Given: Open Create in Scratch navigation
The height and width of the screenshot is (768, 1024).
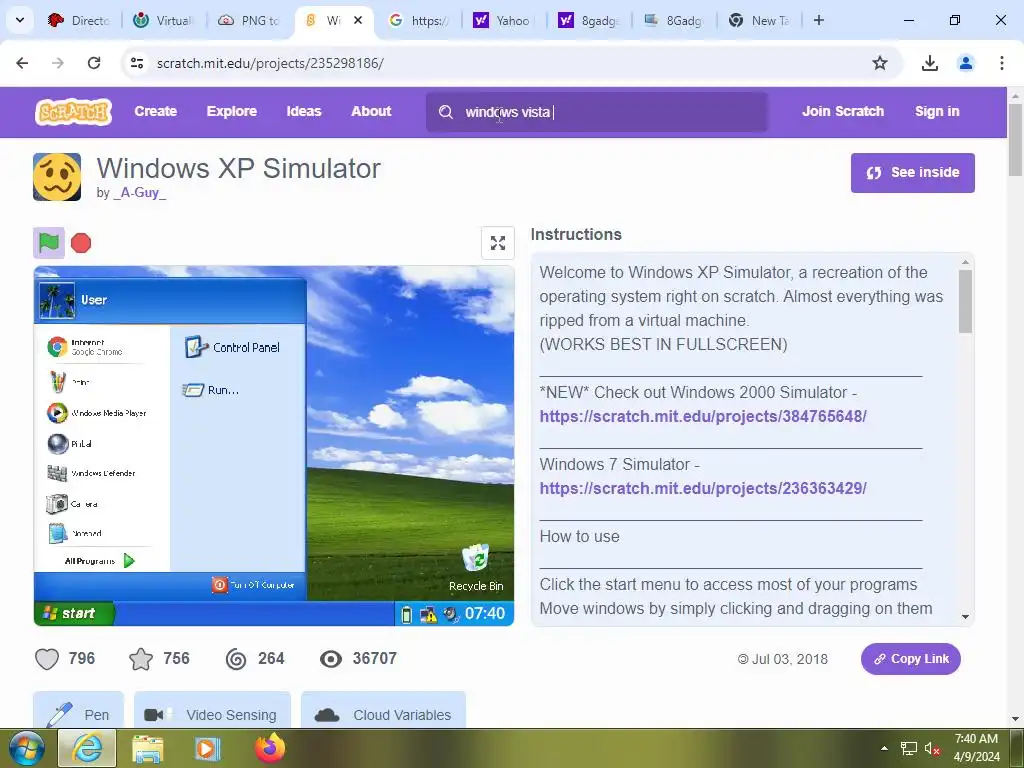Looking at the screenshot, I should 155,112.
